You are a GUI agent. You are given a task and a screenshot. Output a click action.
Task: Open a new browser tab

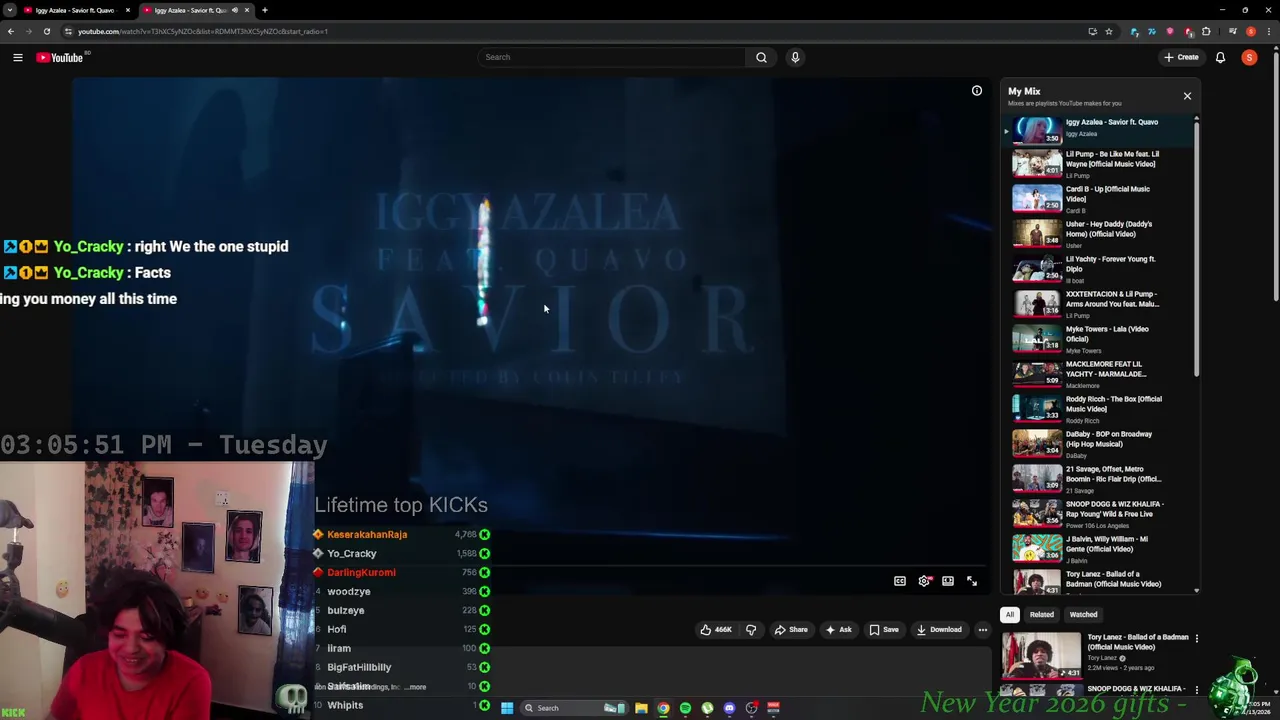[x=264, y=10]
